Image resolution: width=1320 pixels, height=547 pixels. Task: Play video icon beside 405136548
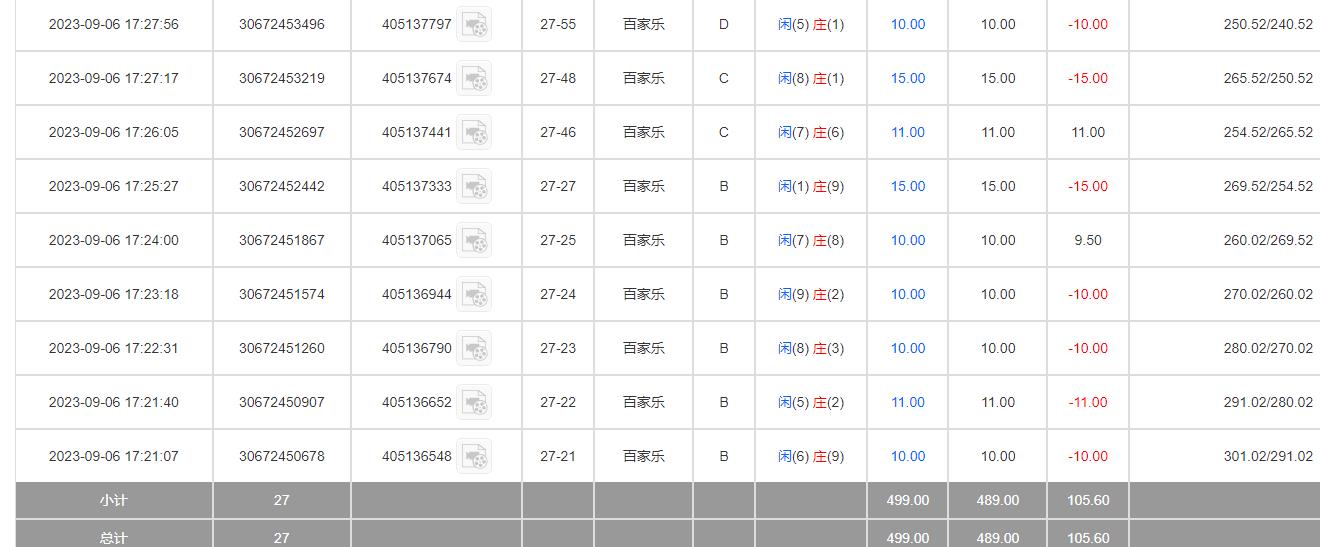[x=474, y=456]
